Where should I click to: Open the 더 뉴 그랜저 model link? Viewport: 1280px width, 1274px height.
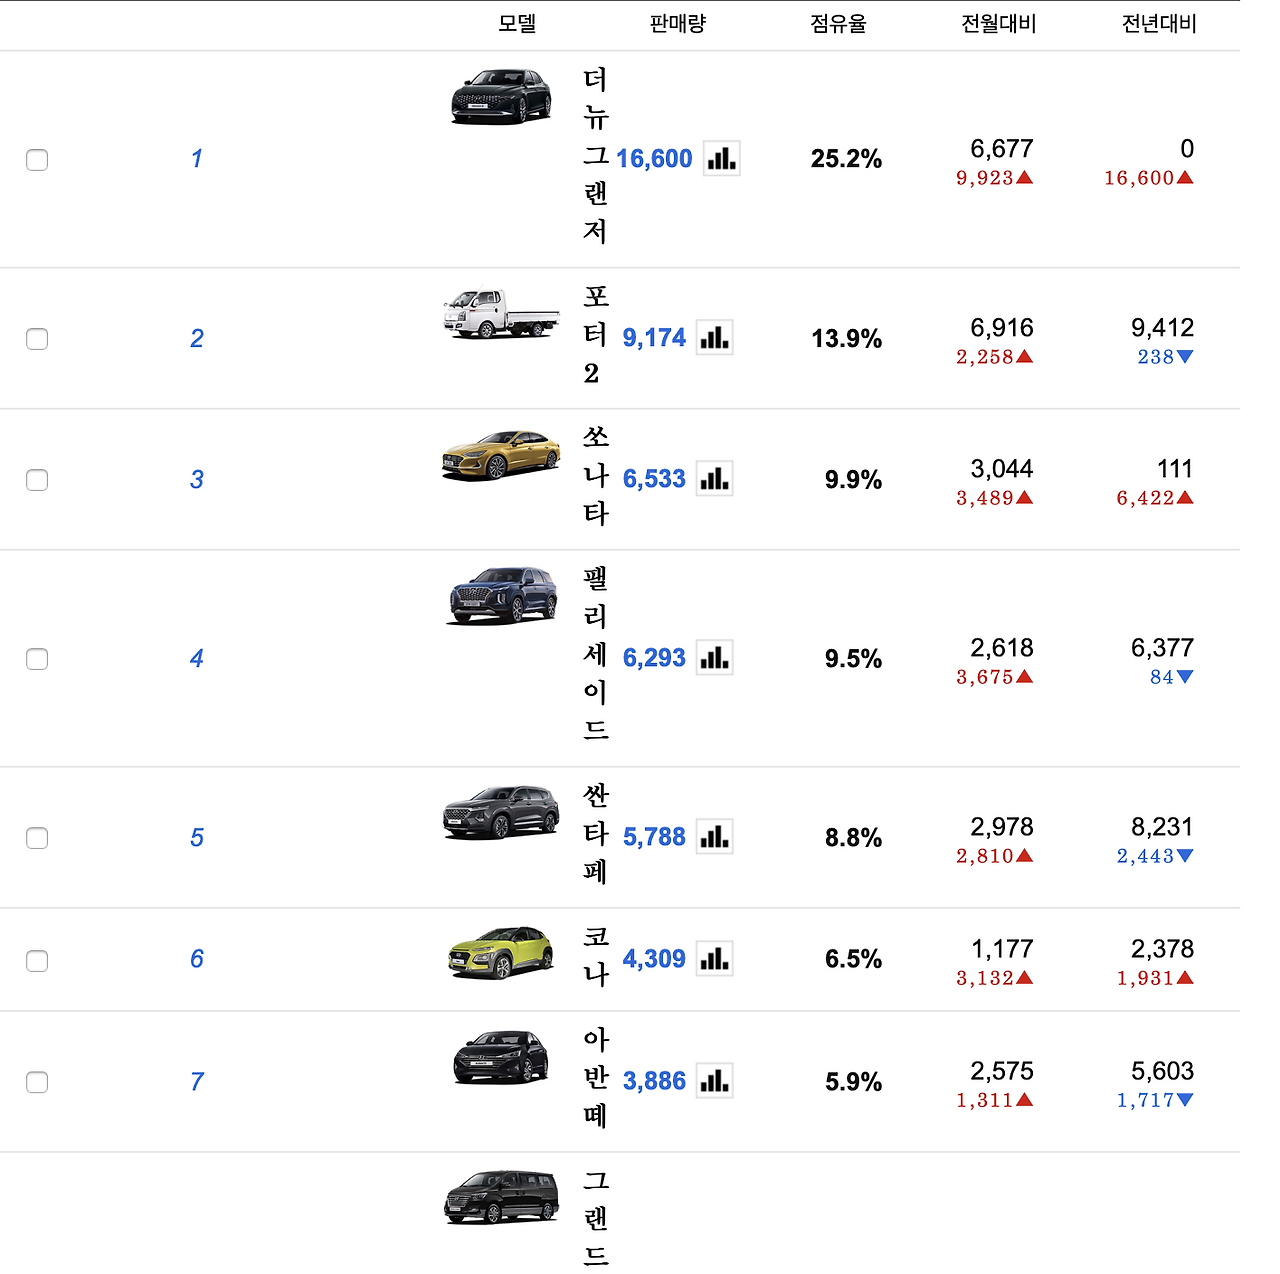[x=596, y=155]
